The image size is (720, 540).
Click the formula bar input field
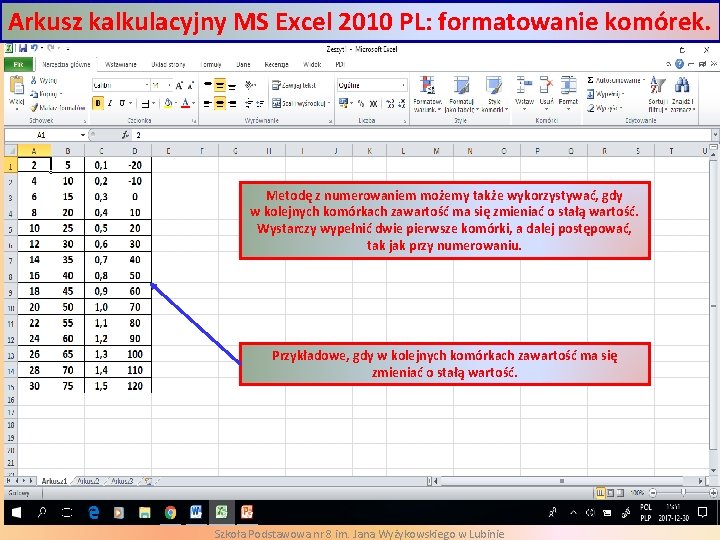pyautogui.click(x=420, y=135)
